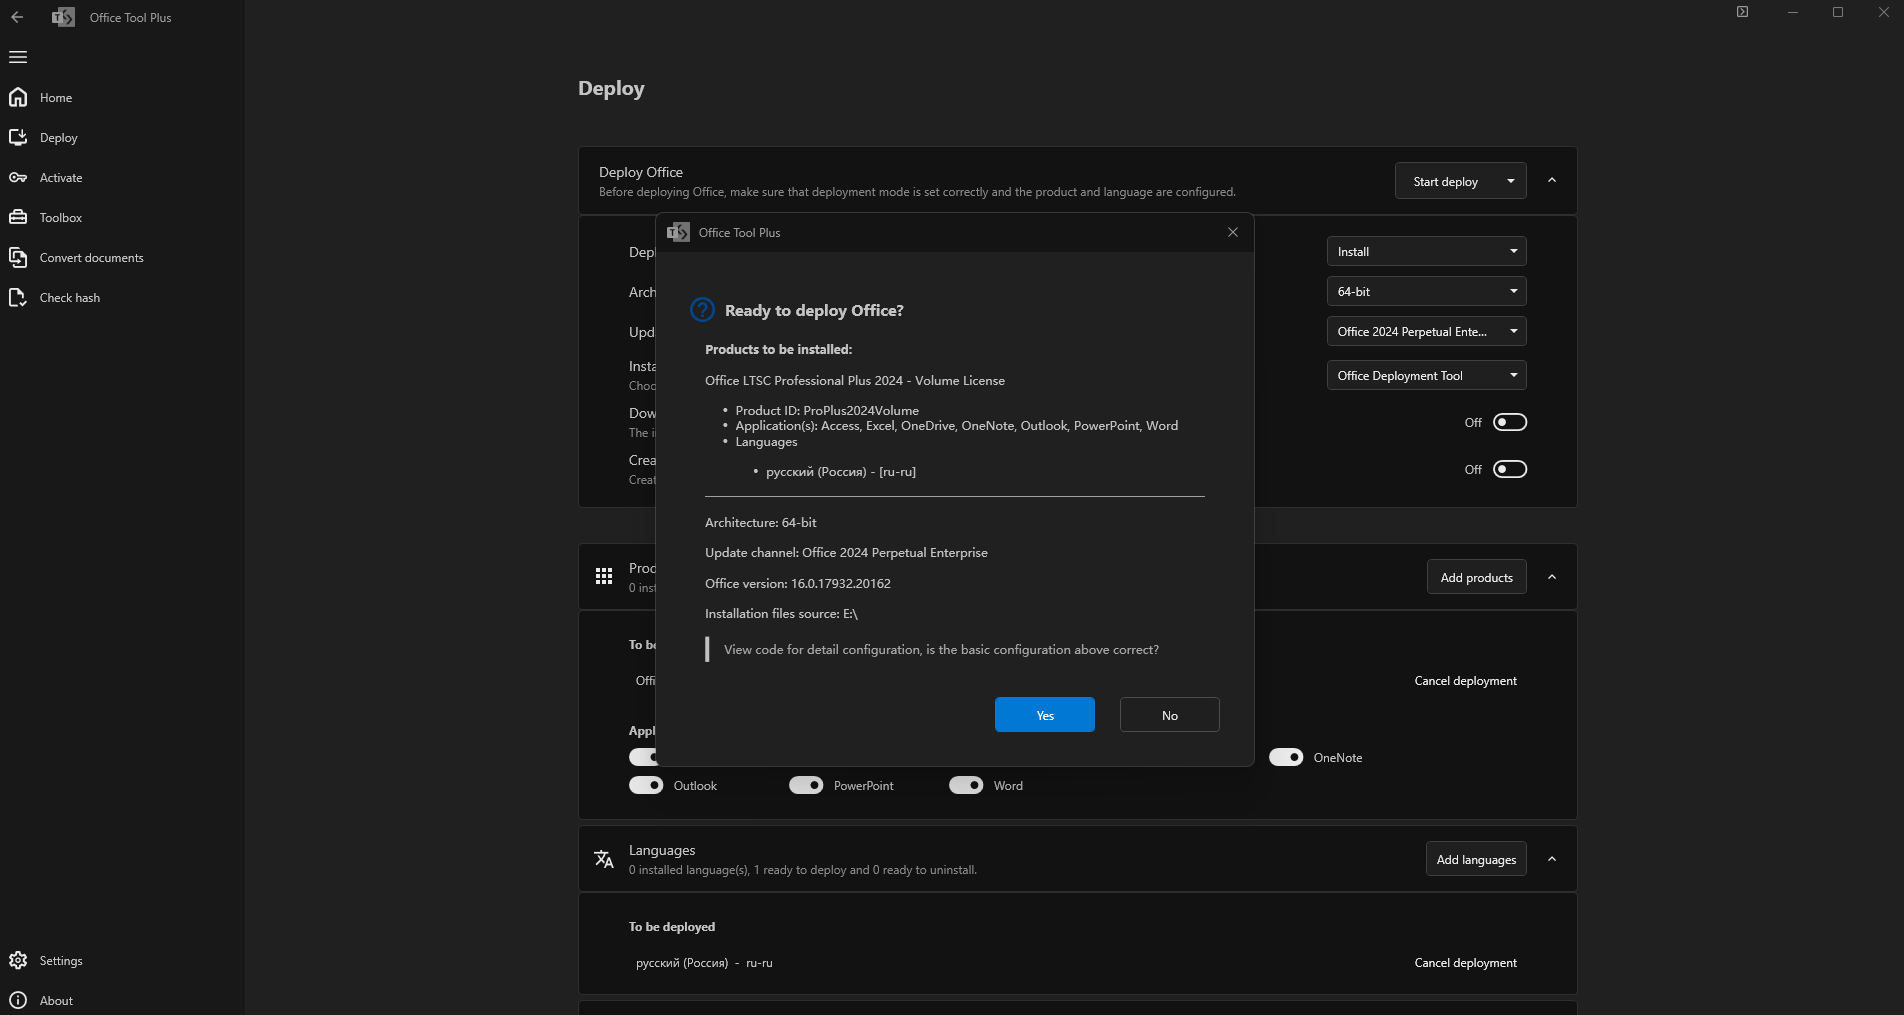
Task: Click the Activate key icon in the sidebar
Action: pos(18,177)
